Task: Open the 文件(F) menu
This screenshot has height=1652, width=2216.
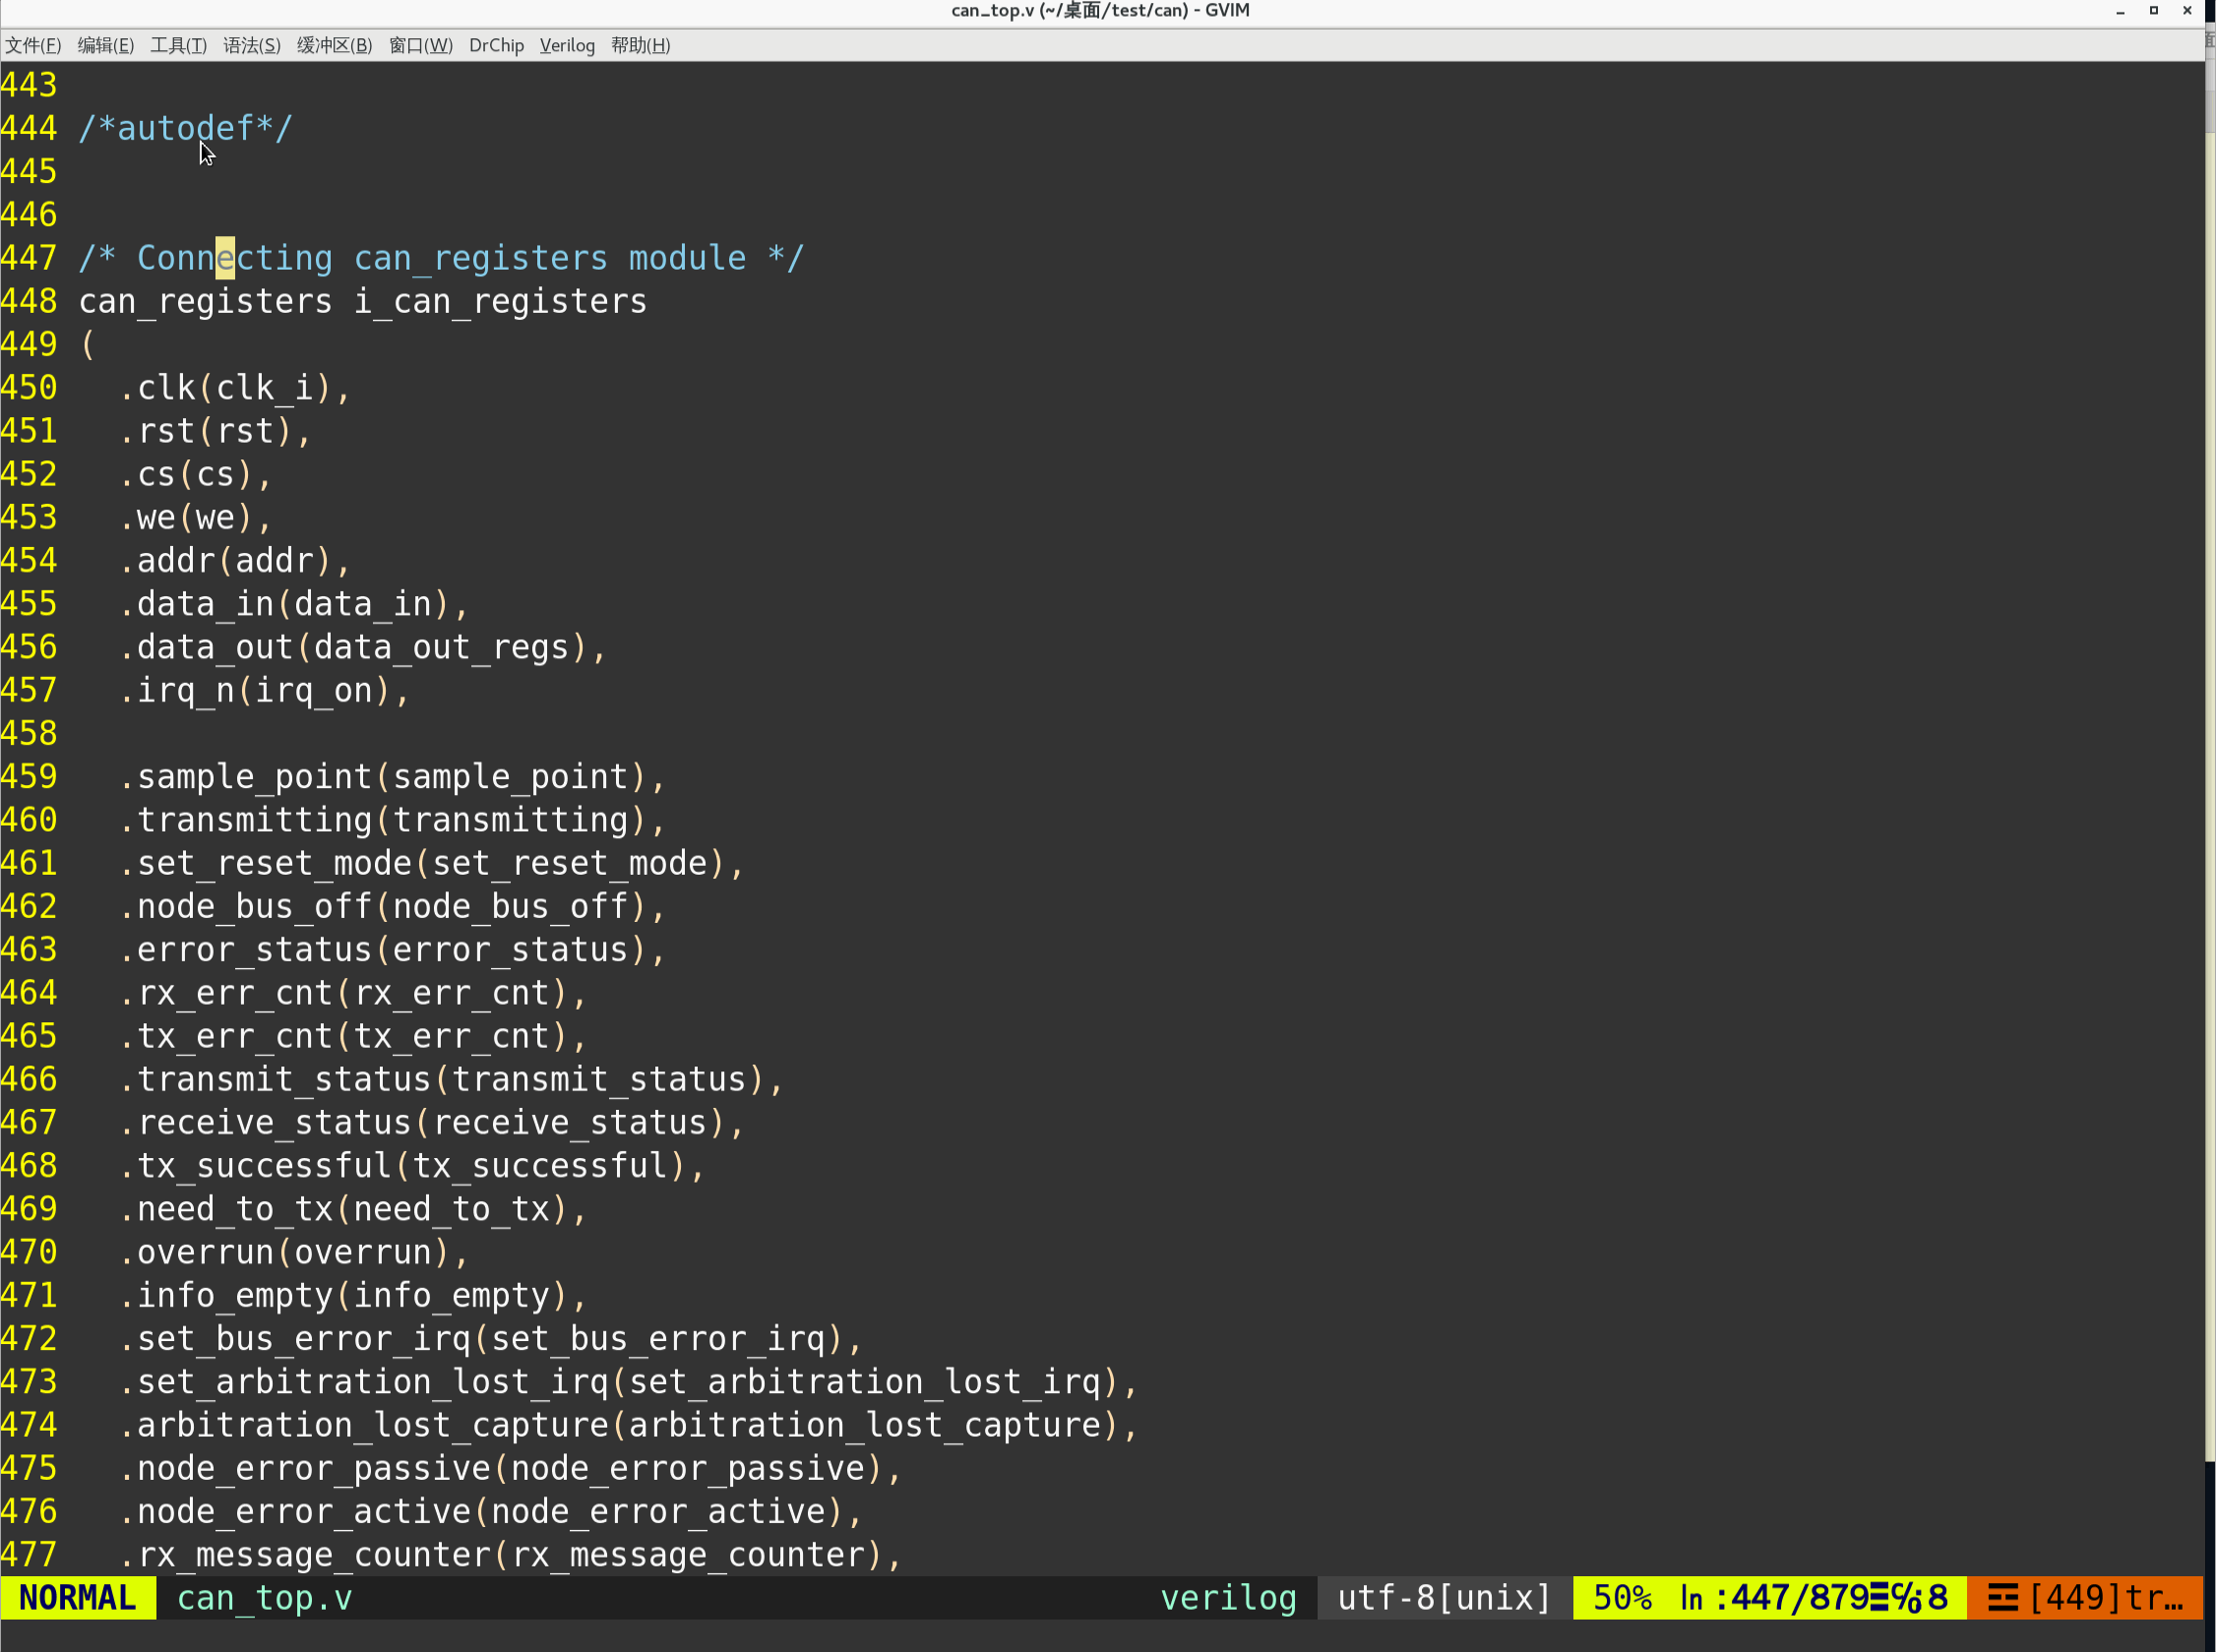Action: point(33,45)
